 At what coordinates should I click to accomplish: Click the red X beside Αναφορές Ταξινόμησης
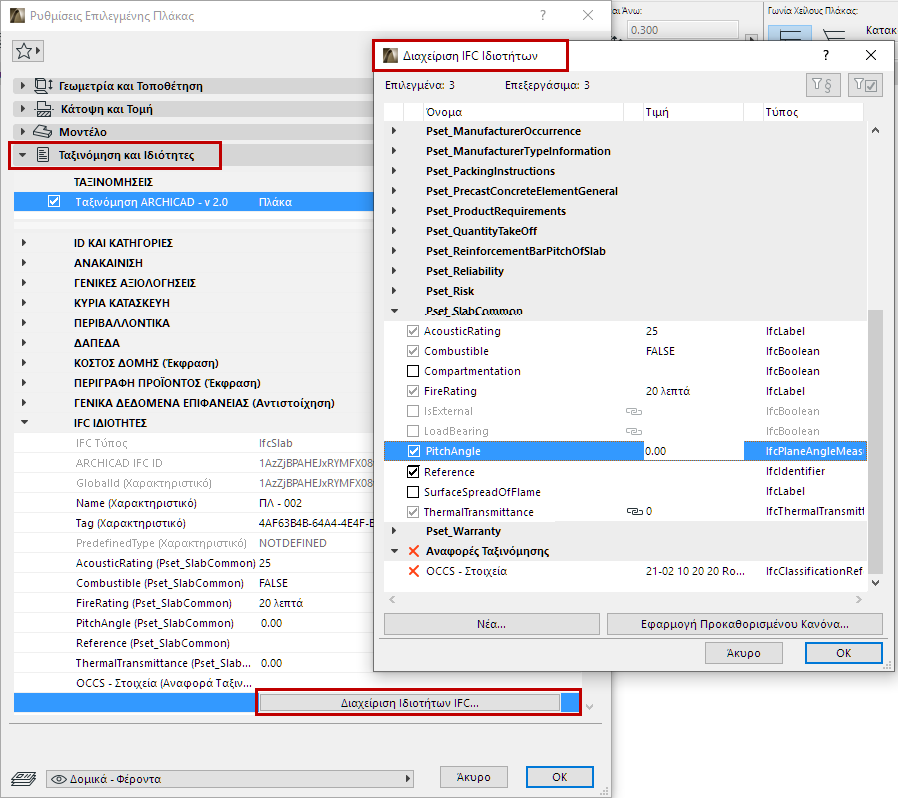point(413,551)
